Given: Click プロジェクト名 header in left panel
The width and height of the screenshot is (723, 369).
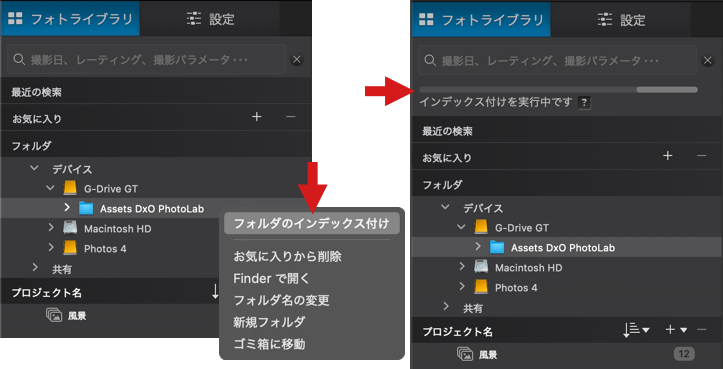Looking at the screenshot, I should (47, 292).
